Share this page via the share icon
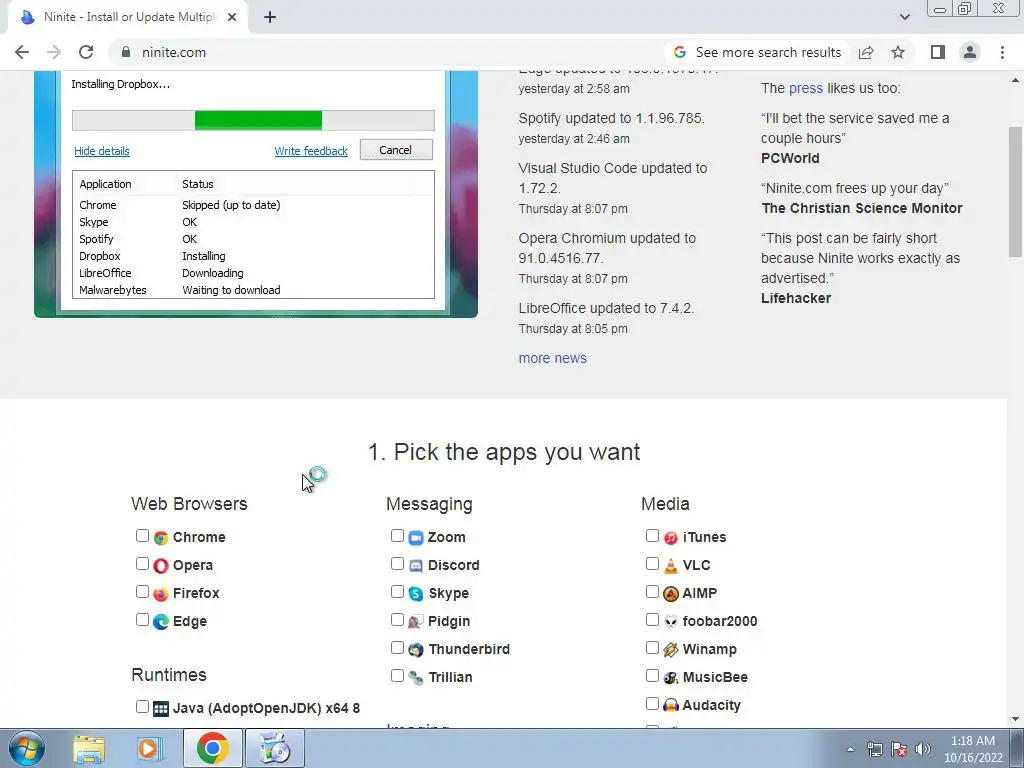This screenshot has width=1024, height=768. [x=866, y=52]
